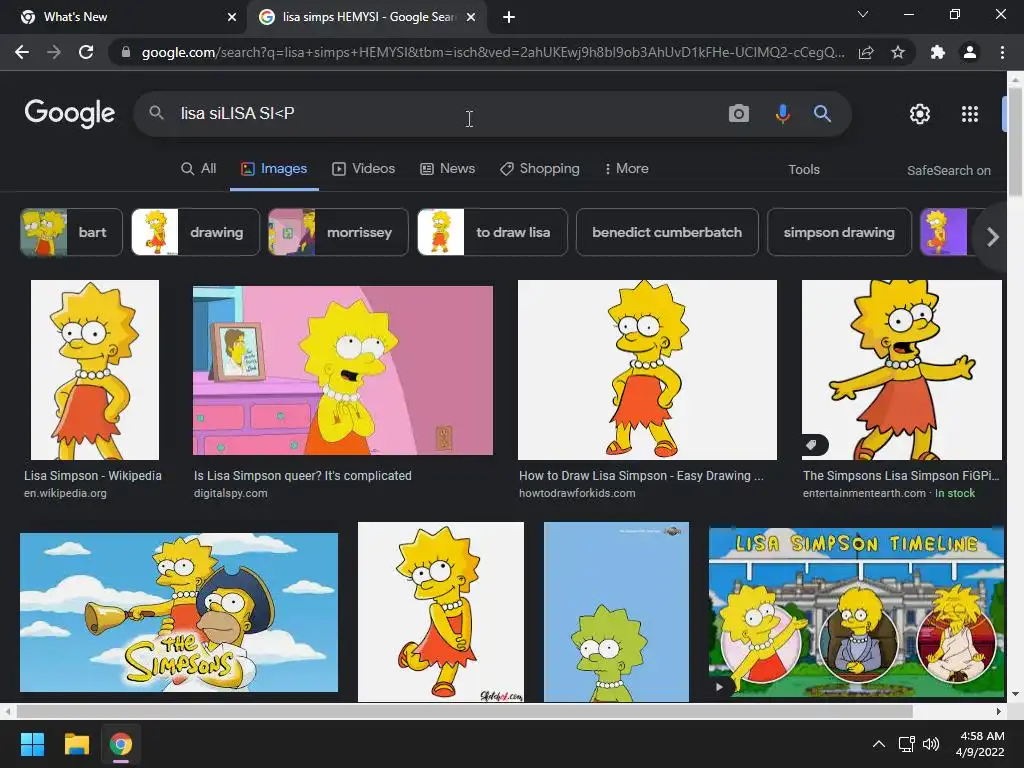Click the browser forward arrow
The height and width of the screenshot is (768, 1024).
click(54, 52)
